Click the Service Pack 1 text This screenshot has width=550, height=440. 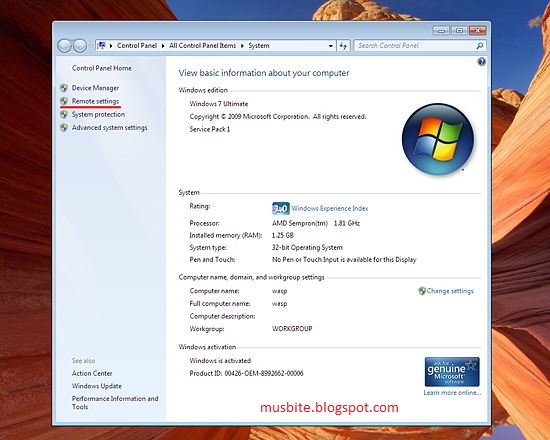pos(210,129)
